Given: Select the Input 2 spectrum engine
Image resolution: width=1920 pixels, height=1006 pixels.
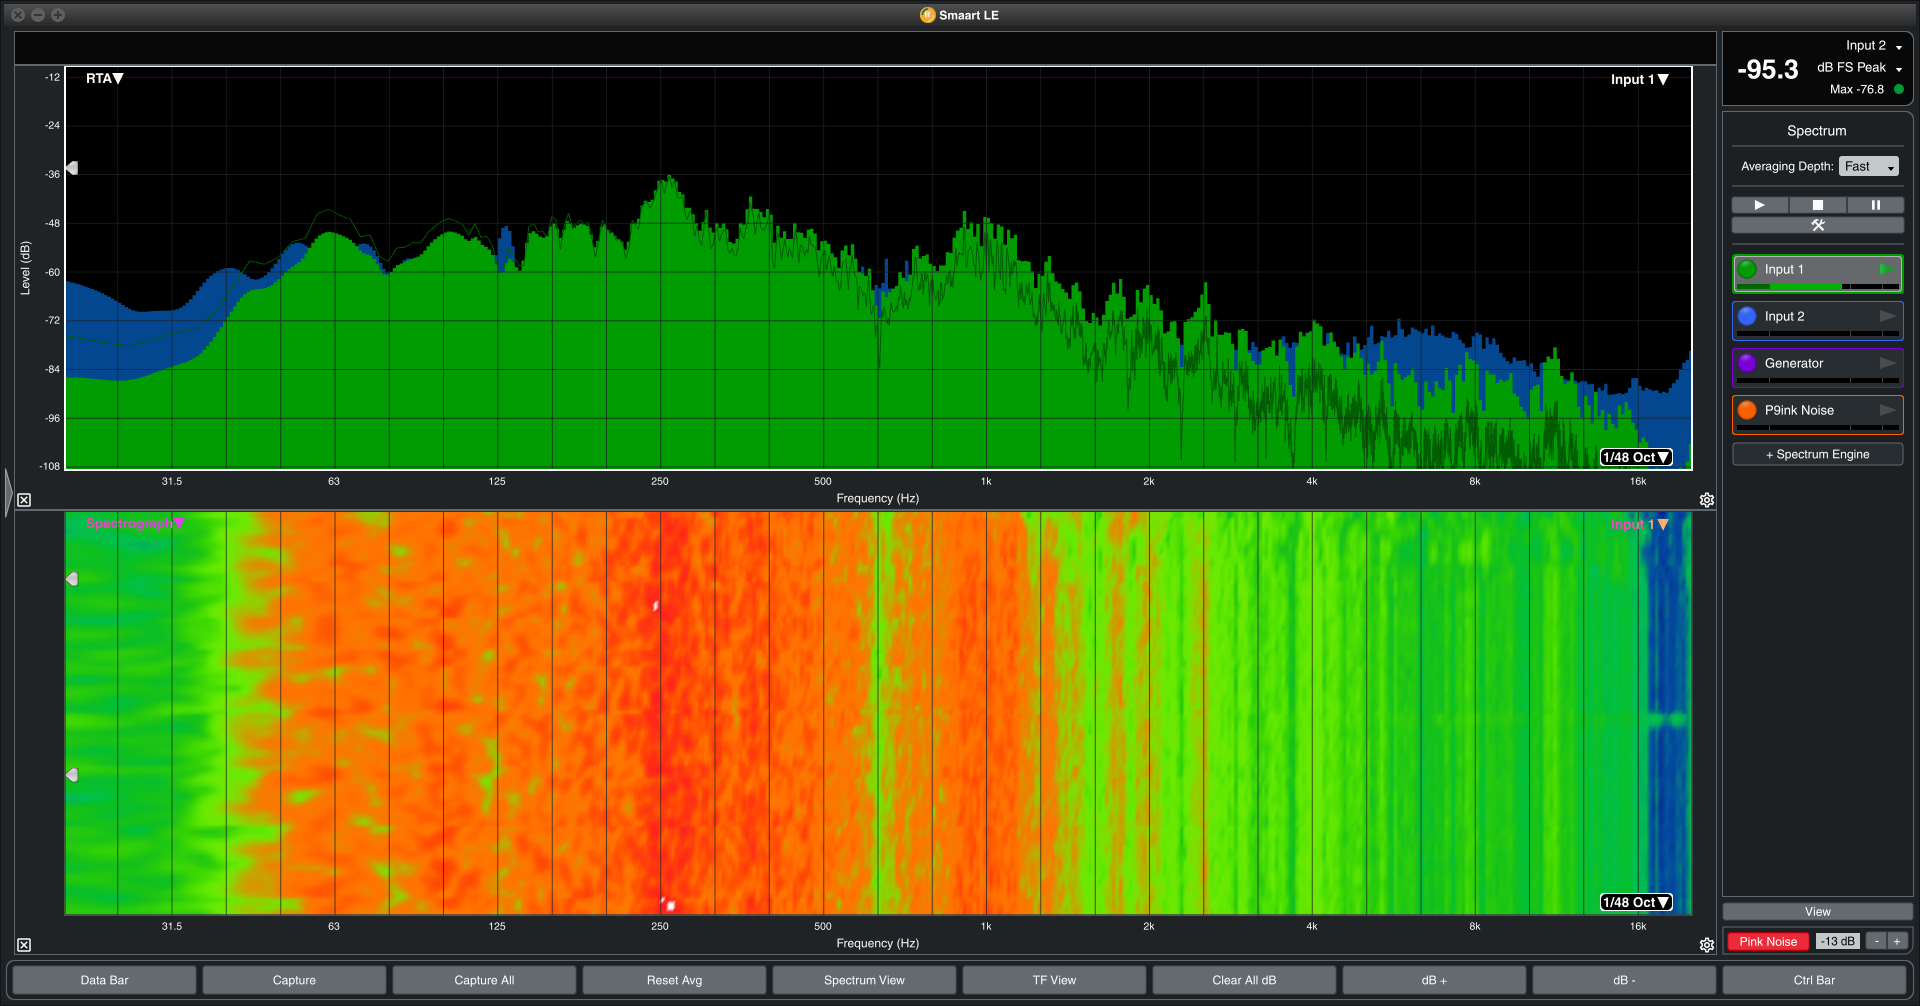Looking at the screenshot, I should point(1818,321).
